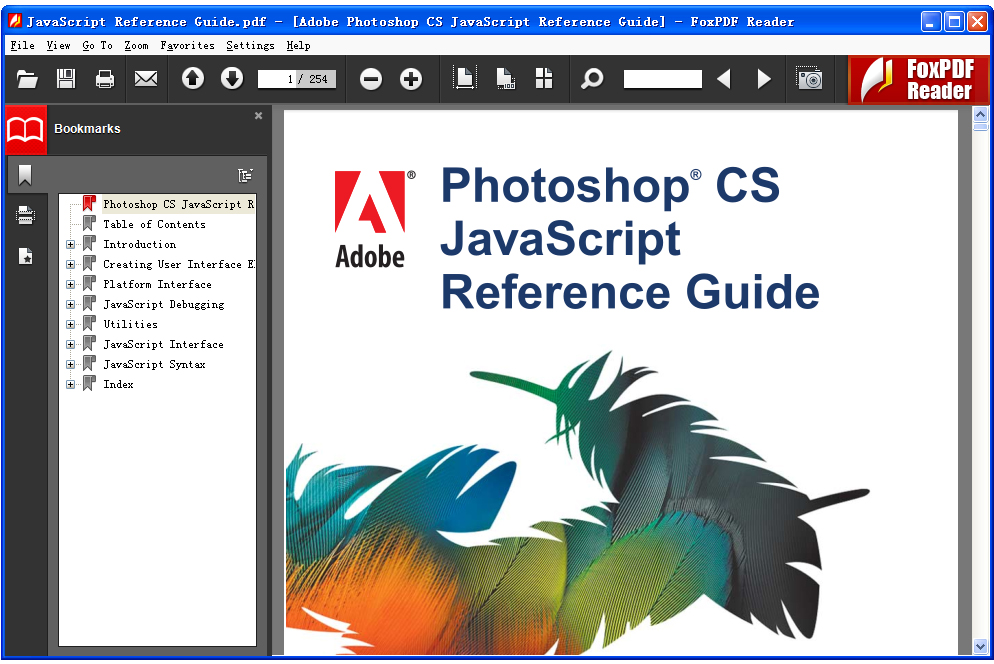Zoom in using the plus icon
Screen dimensions: 994x664
point(410,78)
